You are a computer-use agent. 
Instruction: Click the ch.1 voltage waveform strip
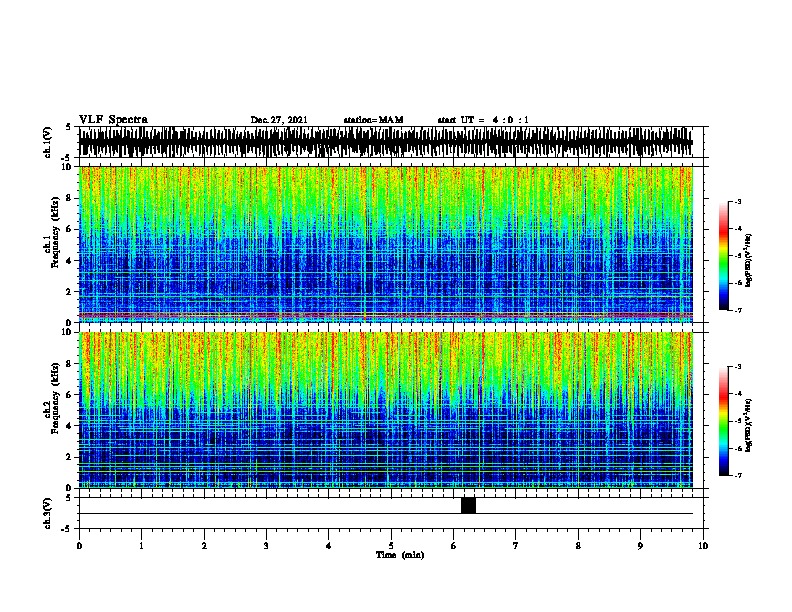point(386,142)
